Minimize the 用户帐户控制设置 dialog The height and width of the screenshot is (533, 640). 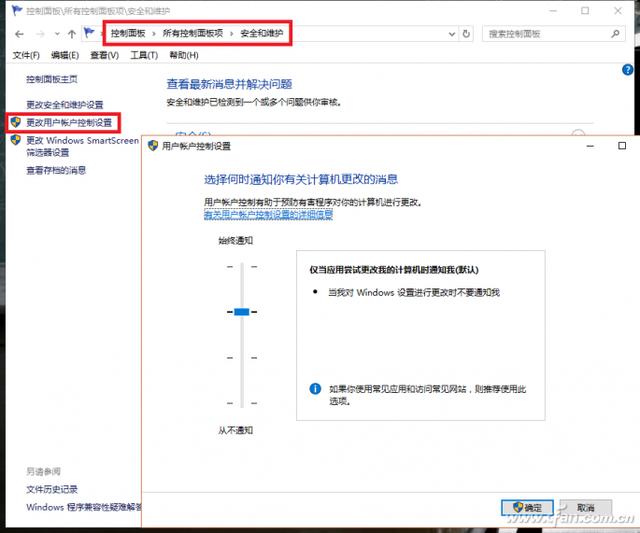(590, 146)
